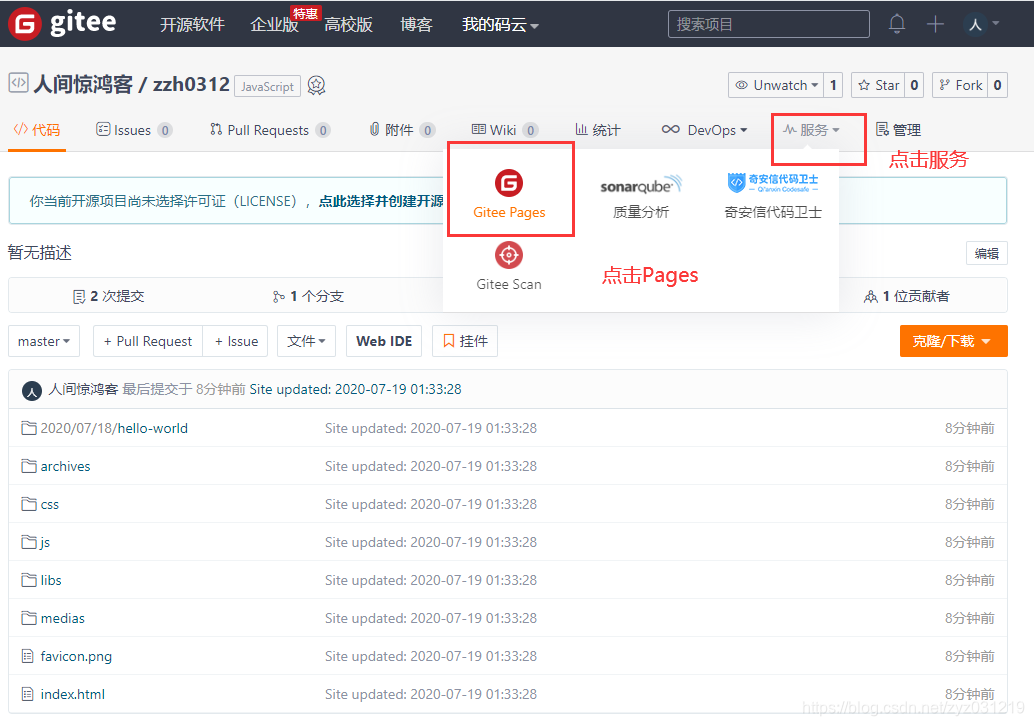The height and width of the screenshot is (726, 1034).
Task: Star the repository
Action: tap(878, 85)
